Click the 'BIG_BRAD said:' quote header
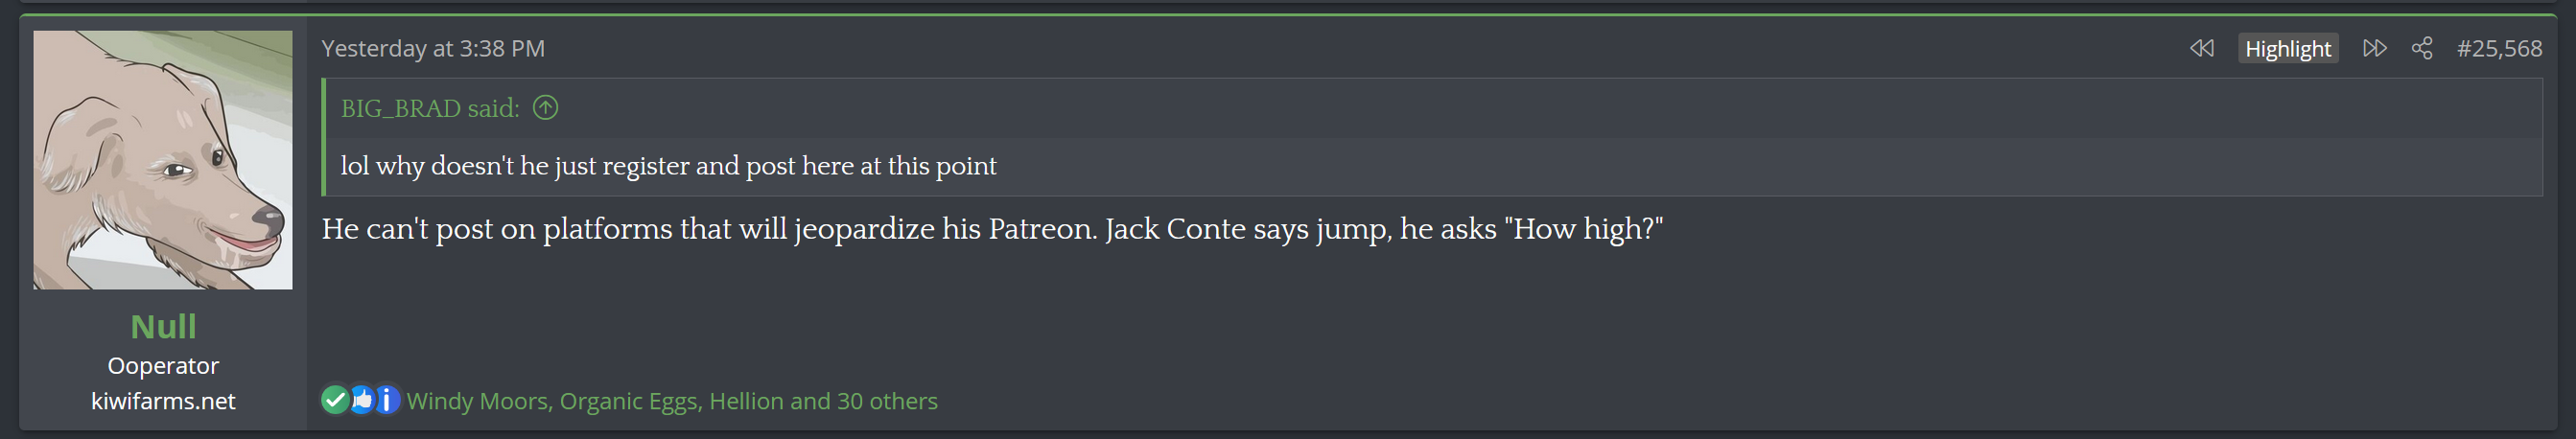This screenshot has height=439, width=2576. (430, 108)
